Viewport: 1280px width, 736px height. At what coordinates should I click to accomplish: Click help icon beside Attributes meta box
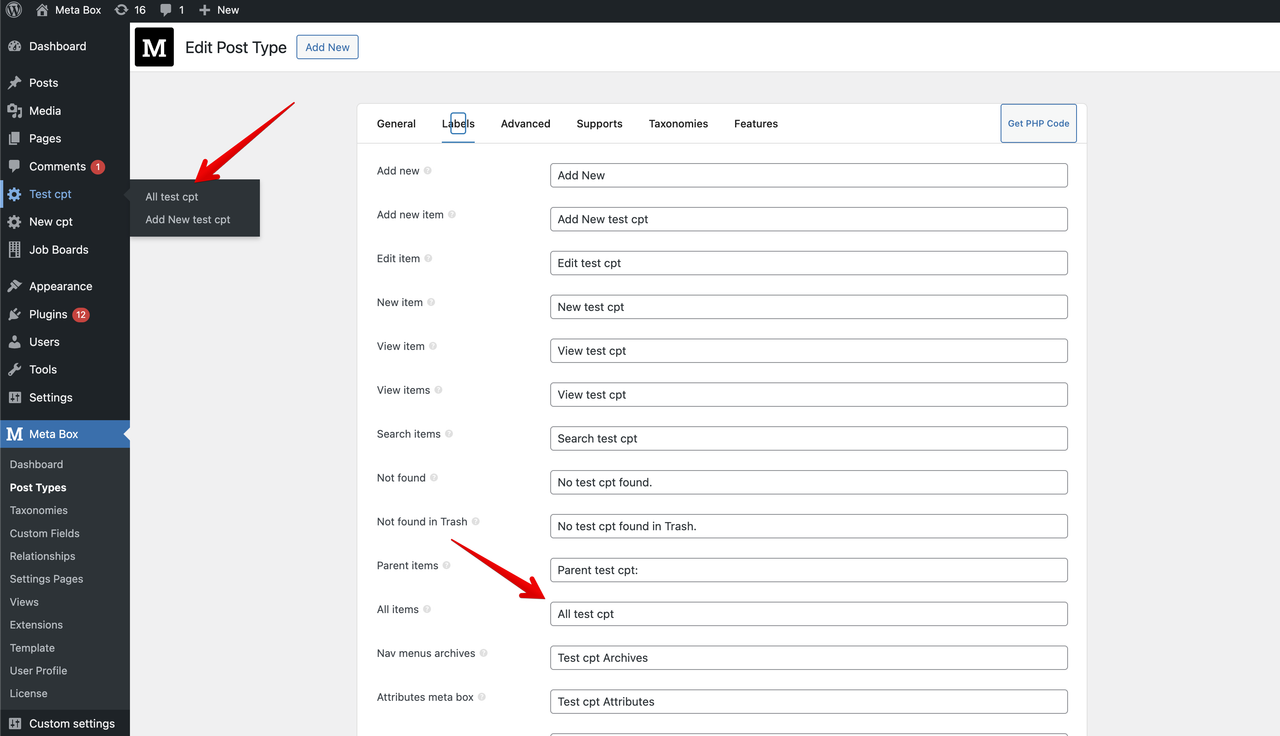(x=482, y=698)
